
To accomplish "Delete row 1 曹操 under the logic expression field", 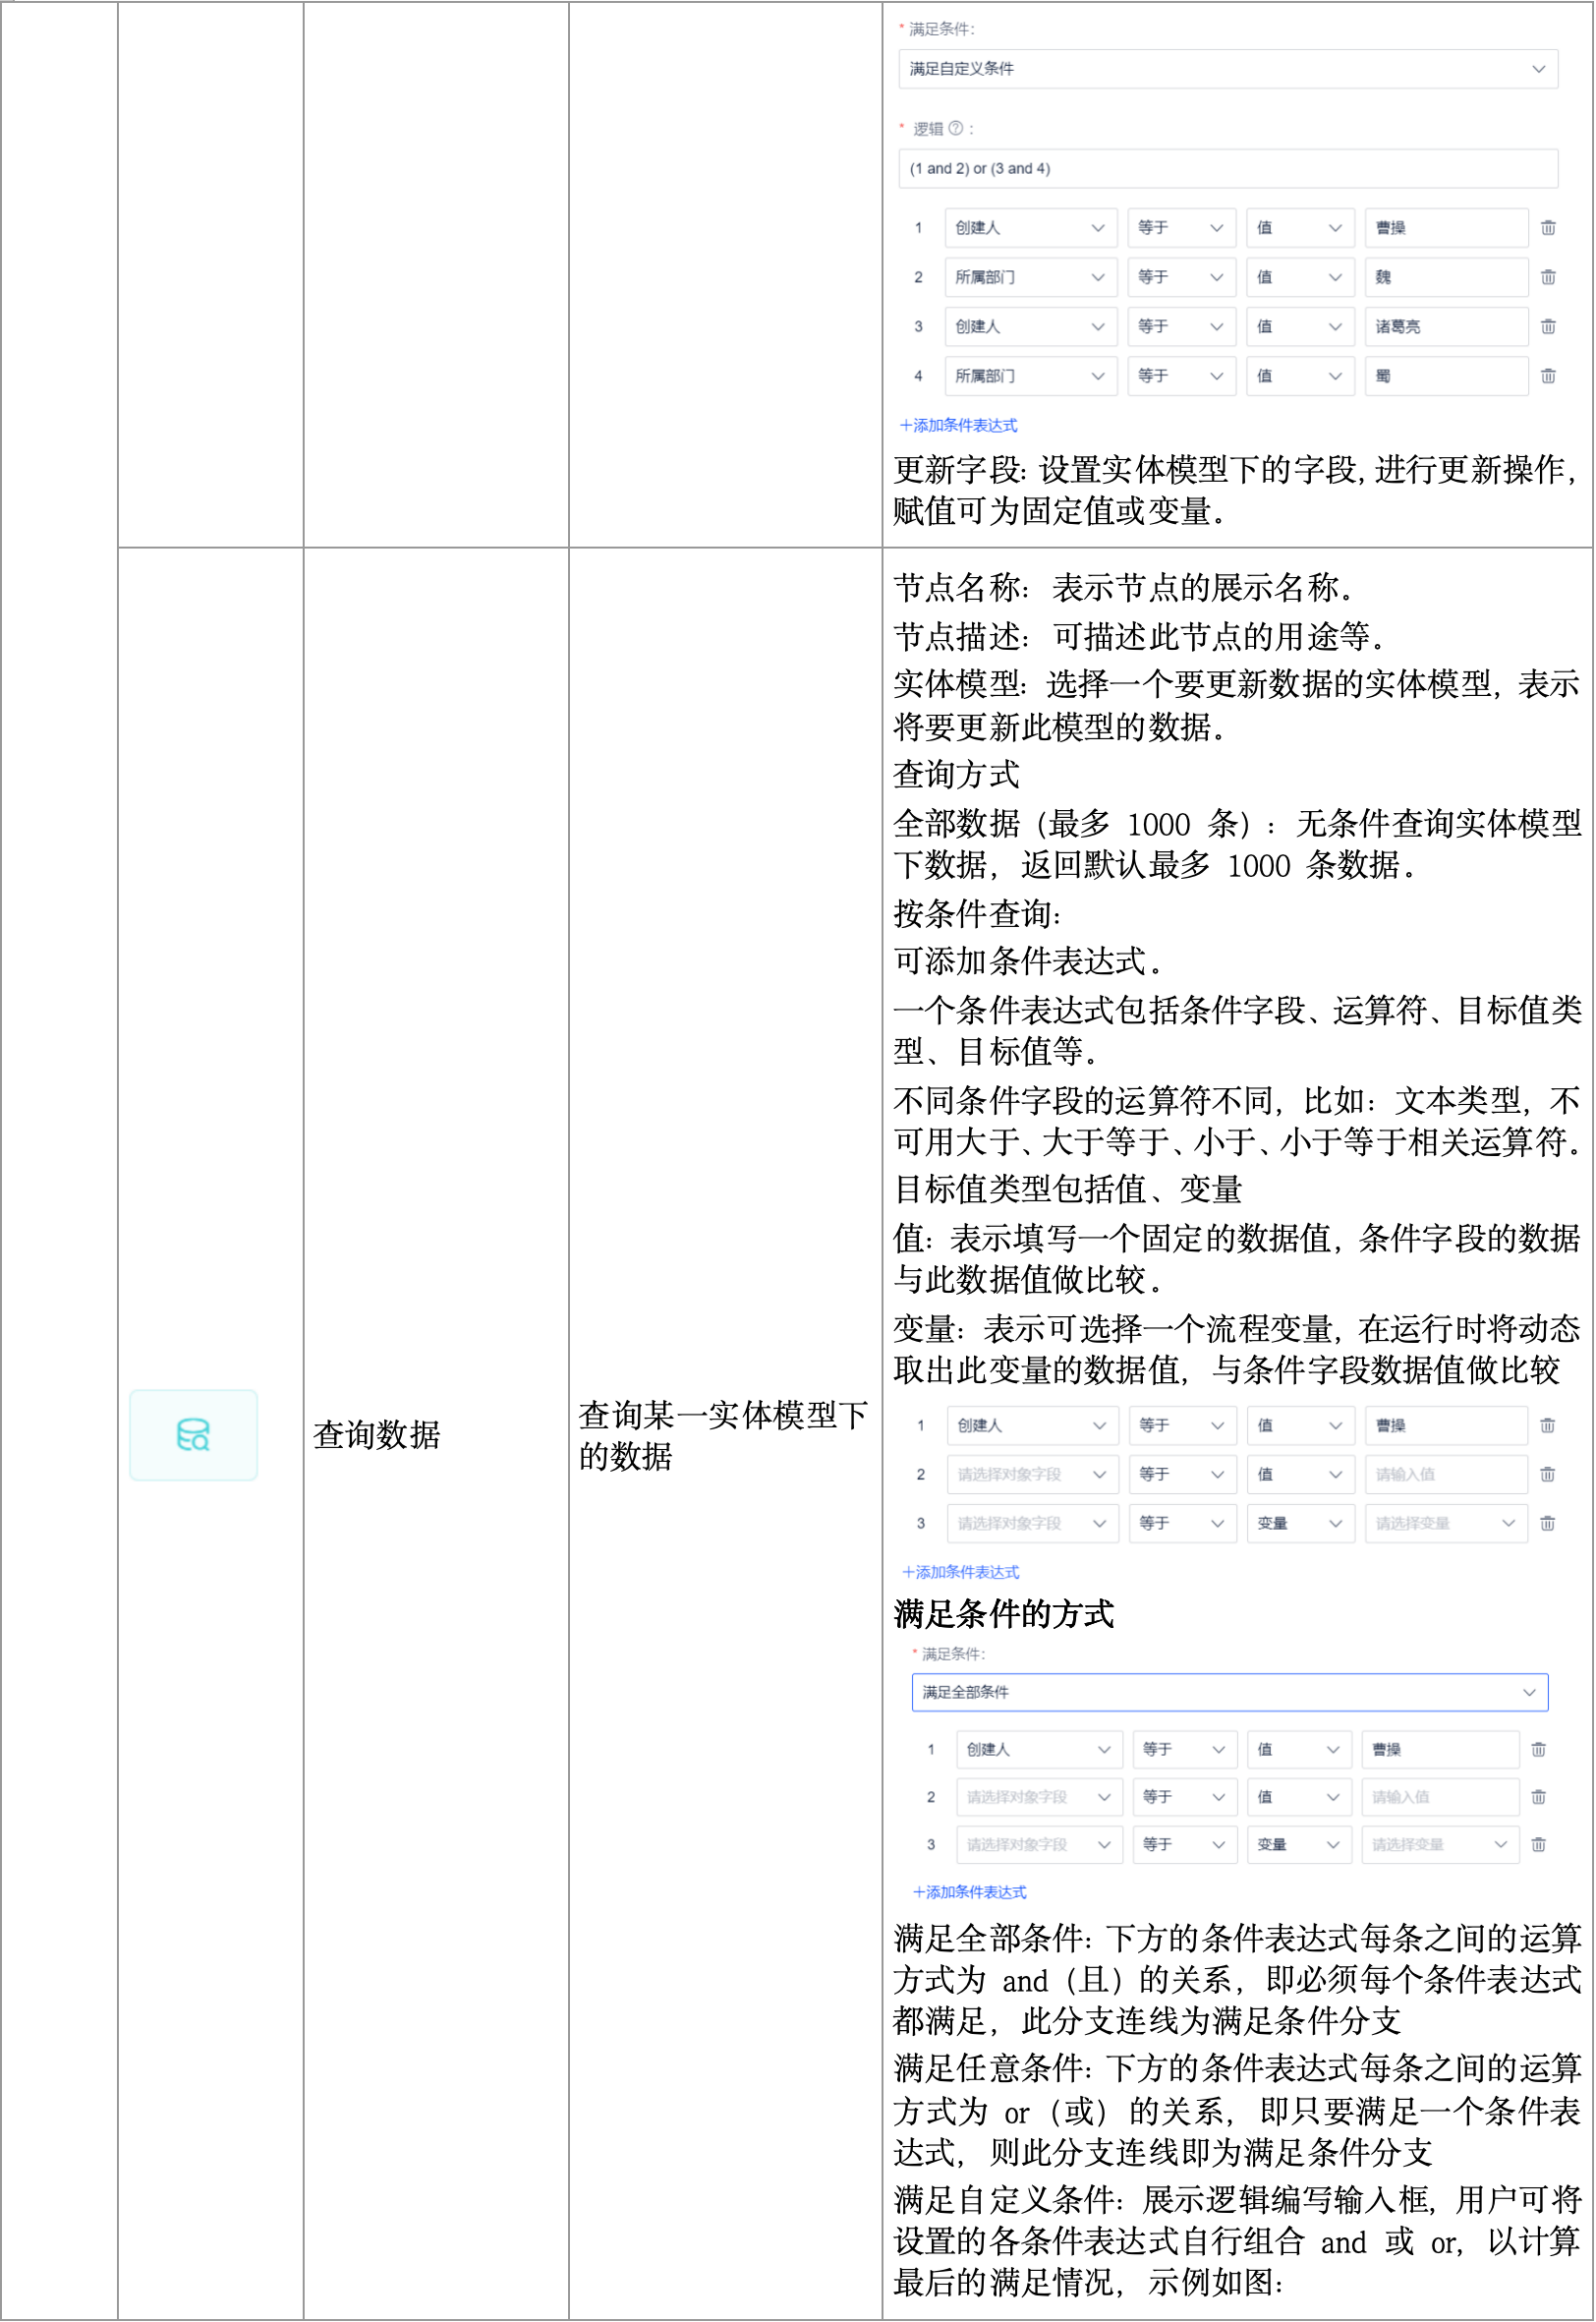I will pyautogui.click(x=1548, y=227).
